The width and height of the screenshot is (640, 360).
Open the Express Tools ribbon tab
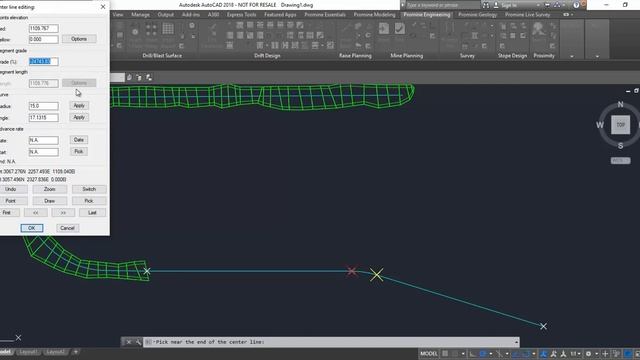point(241,15)
